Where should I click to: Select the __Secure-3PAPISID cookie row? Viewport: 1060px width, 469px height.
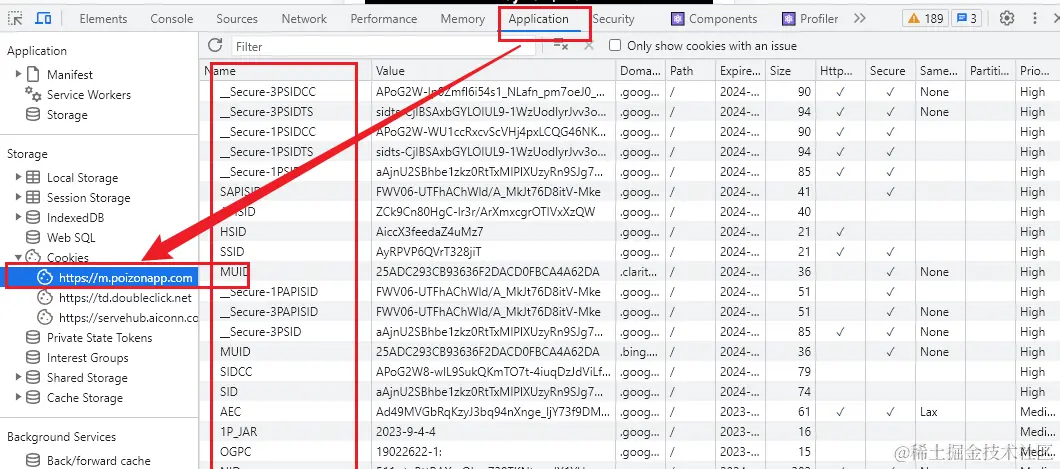point(629,312)
